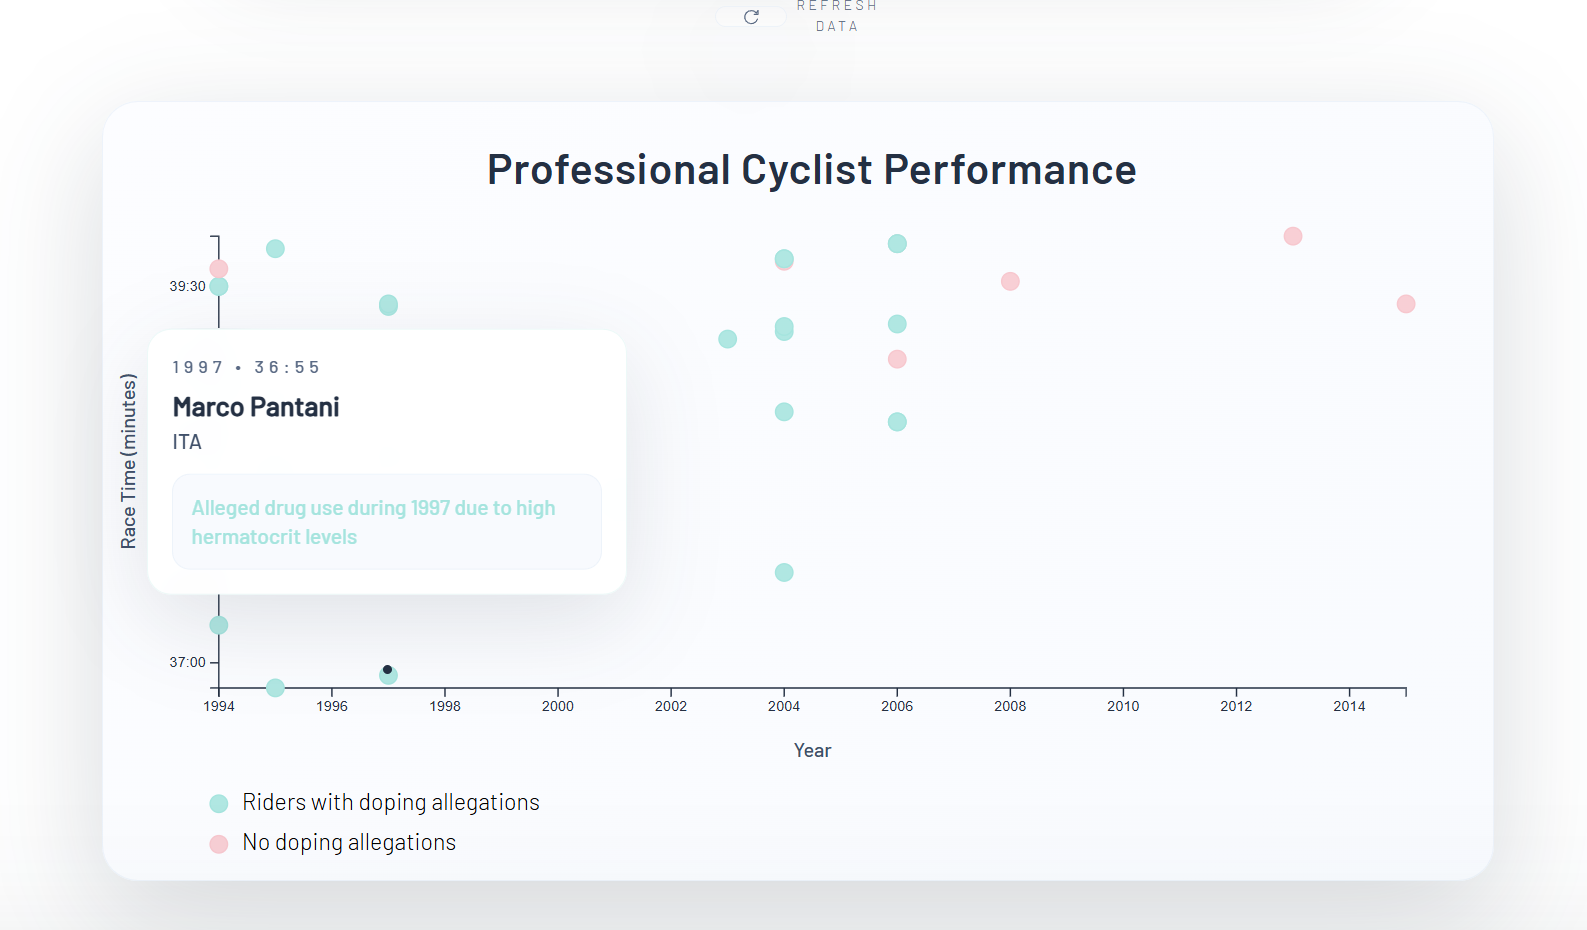1587x930 pixels.
Task: Click the pink dot at 2006
Action: click(897, 359)
